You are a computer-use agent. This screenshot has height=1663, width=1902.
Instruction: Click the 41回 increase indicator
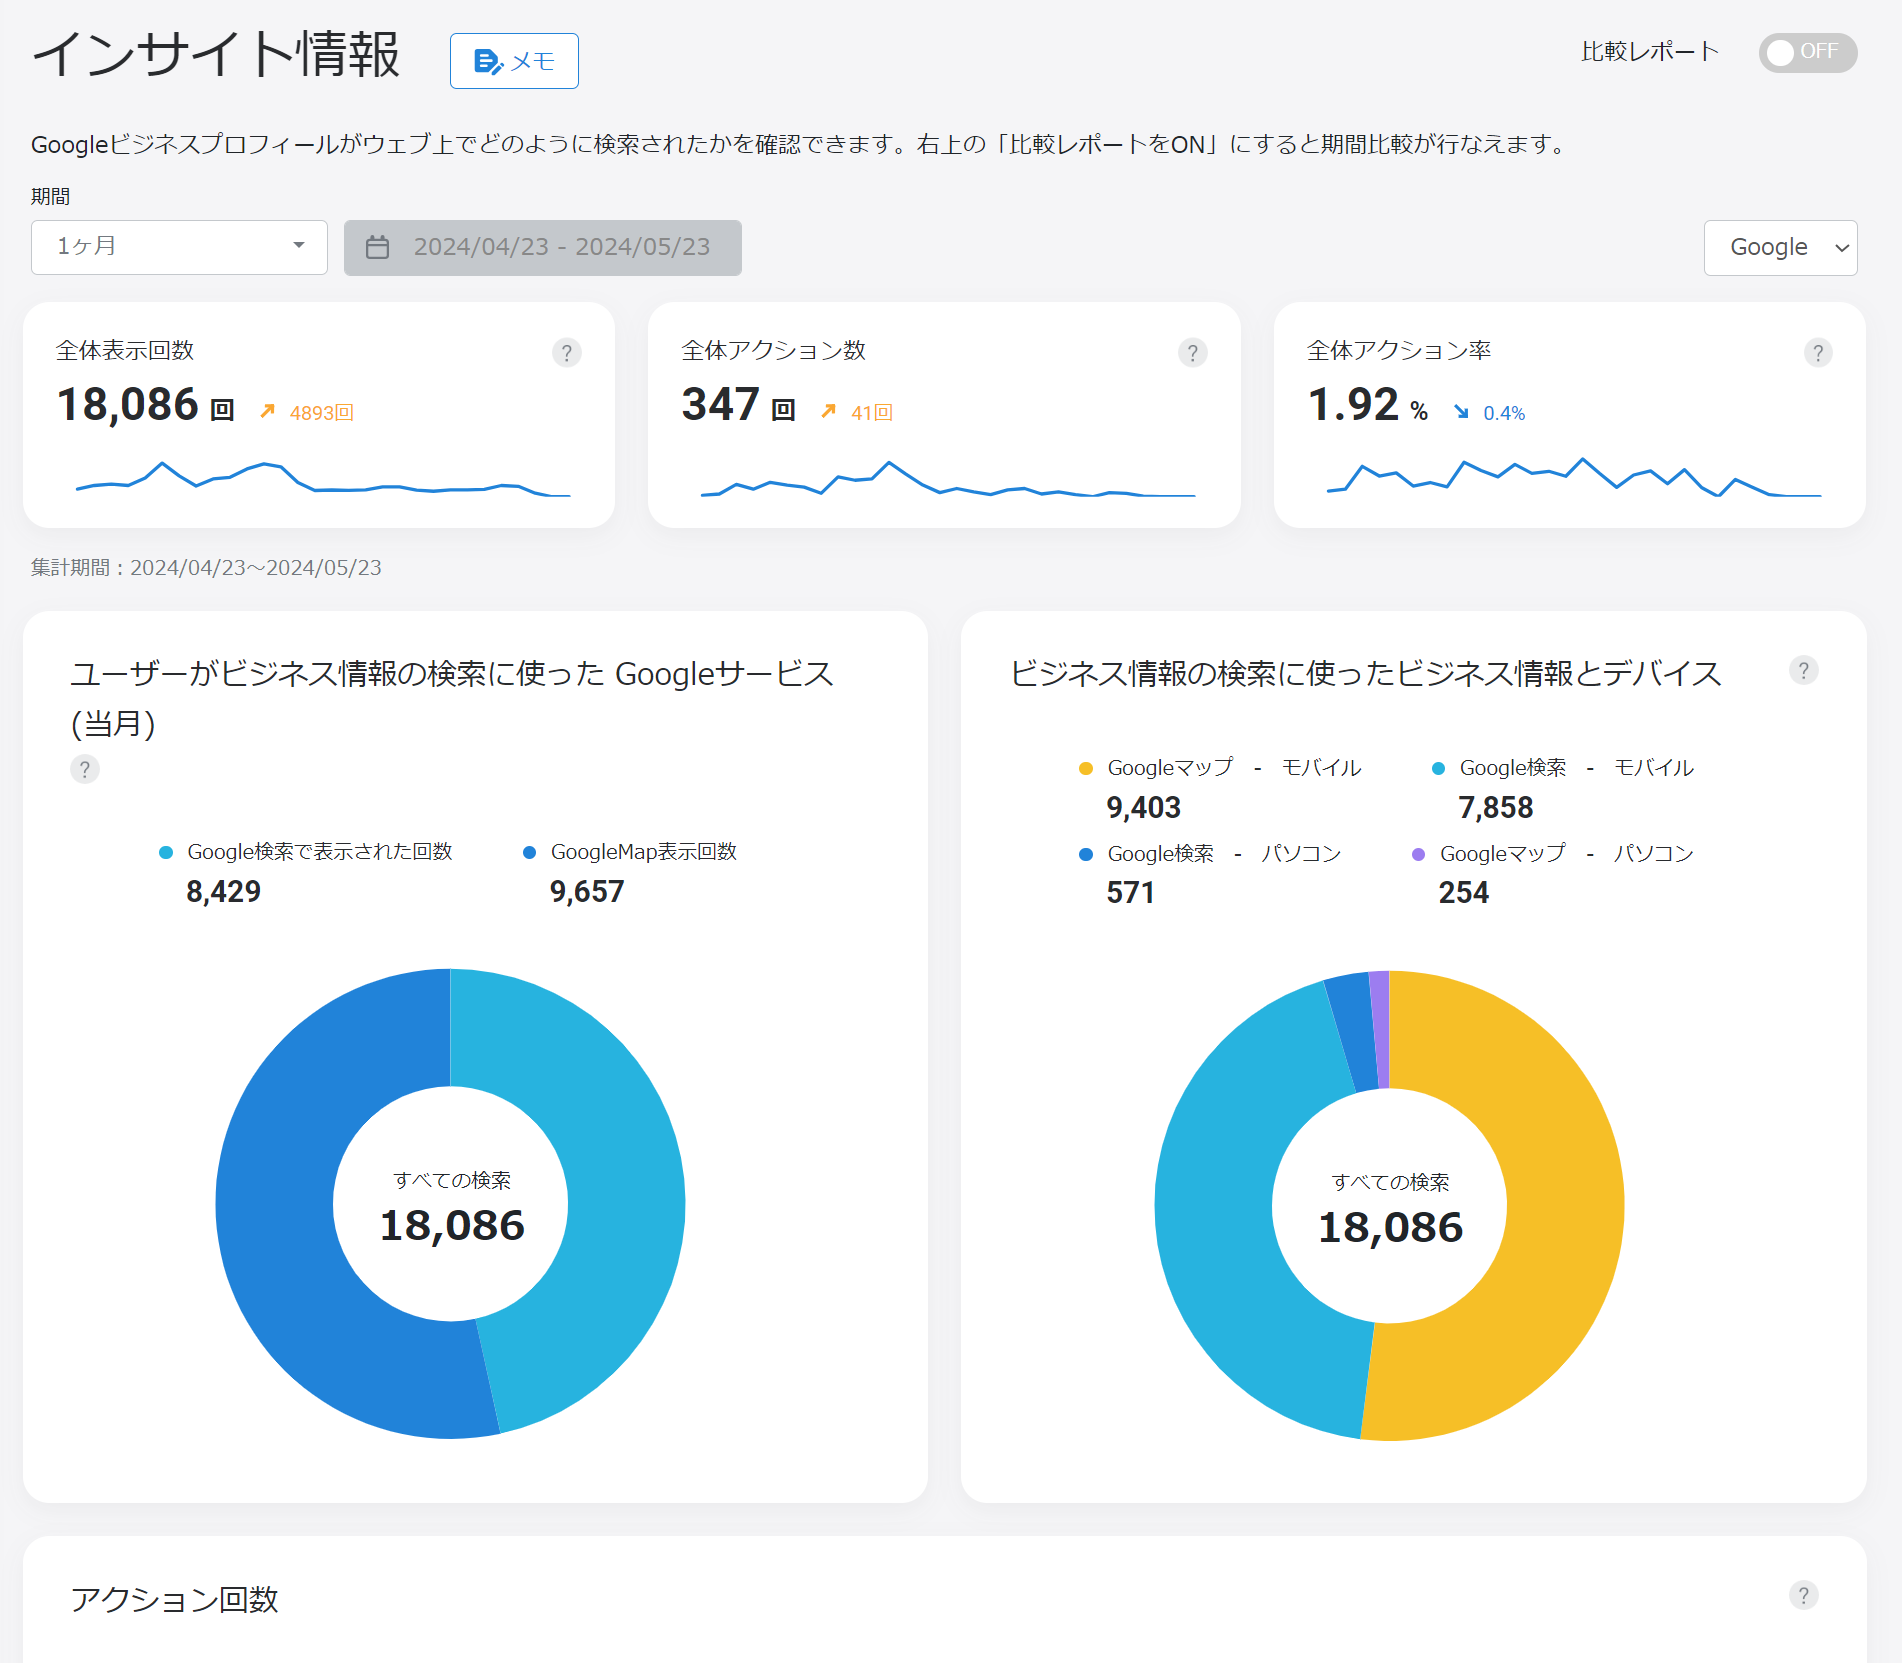click(857, 412)
